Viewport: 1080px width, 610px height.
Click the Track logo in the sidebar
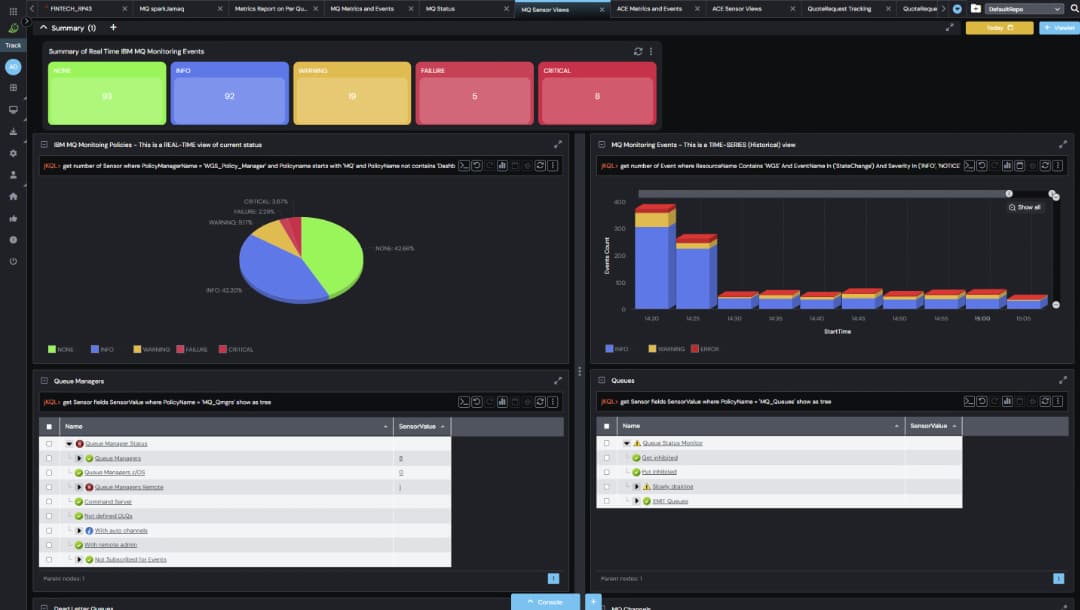point(12,44)
